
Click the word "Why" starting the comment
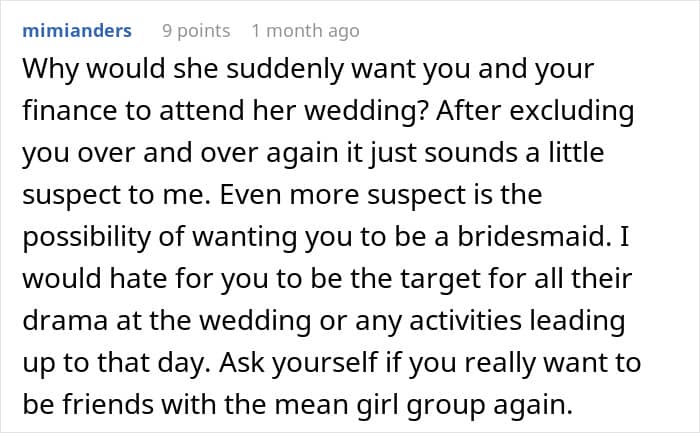click(x=50, y=69)
